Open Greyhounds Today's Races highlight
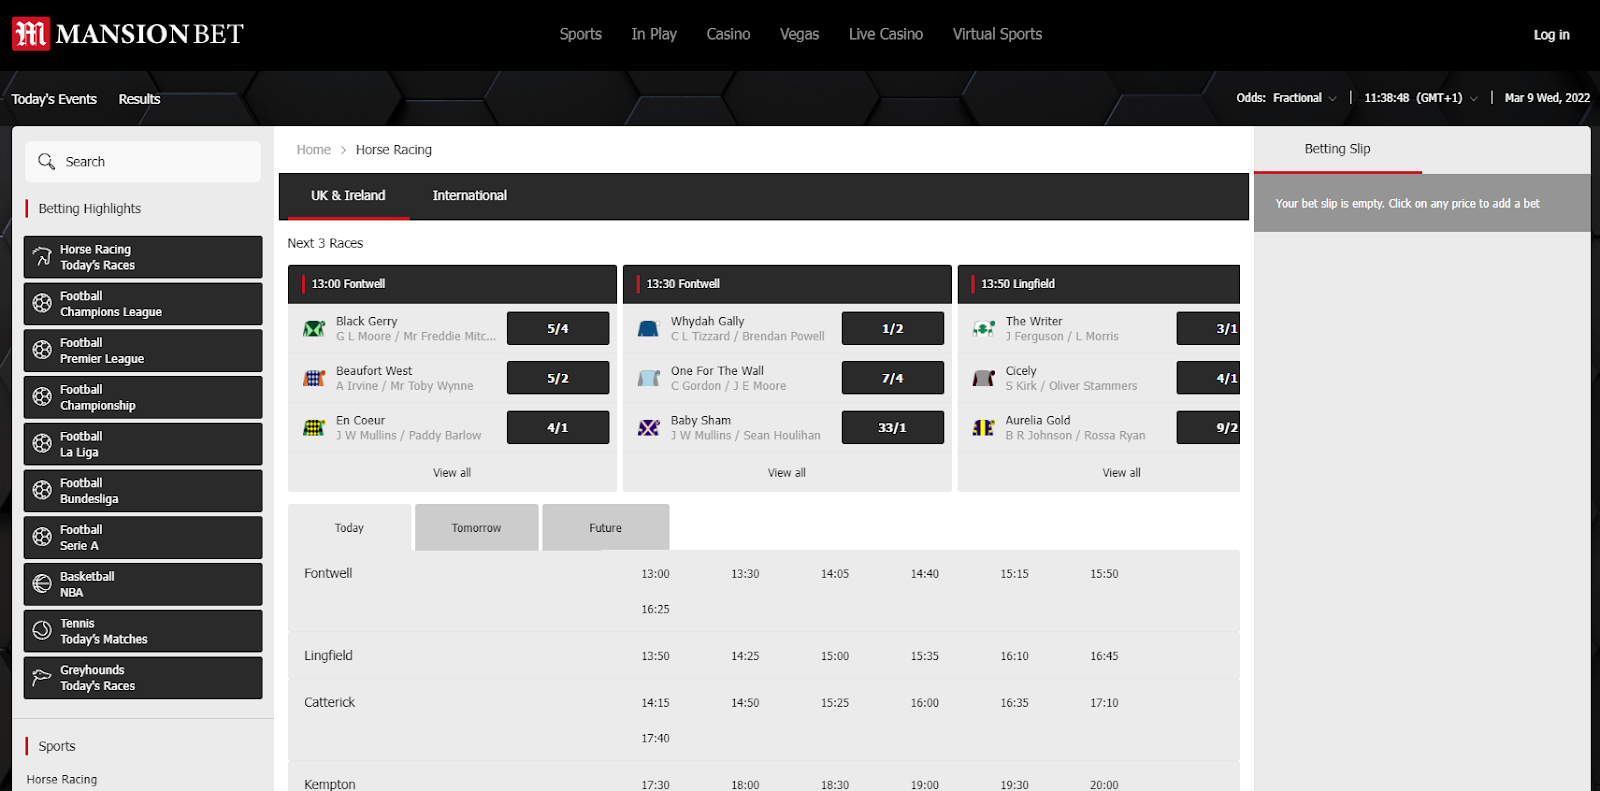1600x791 pixels. pos(143,678)
